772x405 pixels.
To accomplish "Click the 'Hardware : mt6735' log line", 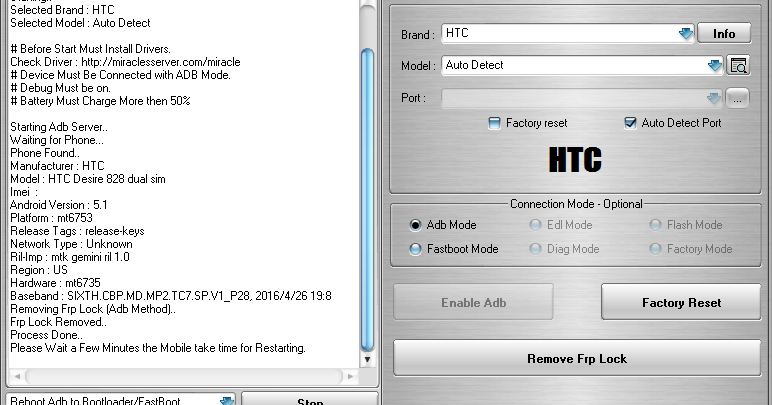I will (55, 283).
